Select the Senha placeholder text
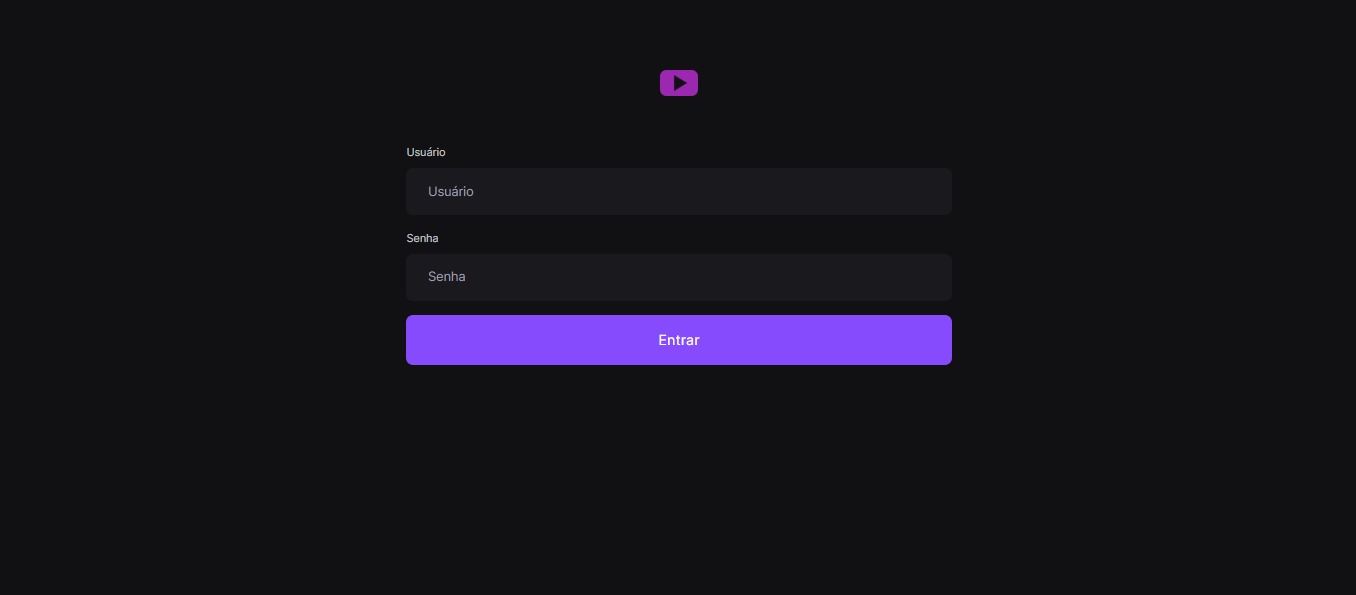This screenshot has width=1356, height=595. (447, 276)
